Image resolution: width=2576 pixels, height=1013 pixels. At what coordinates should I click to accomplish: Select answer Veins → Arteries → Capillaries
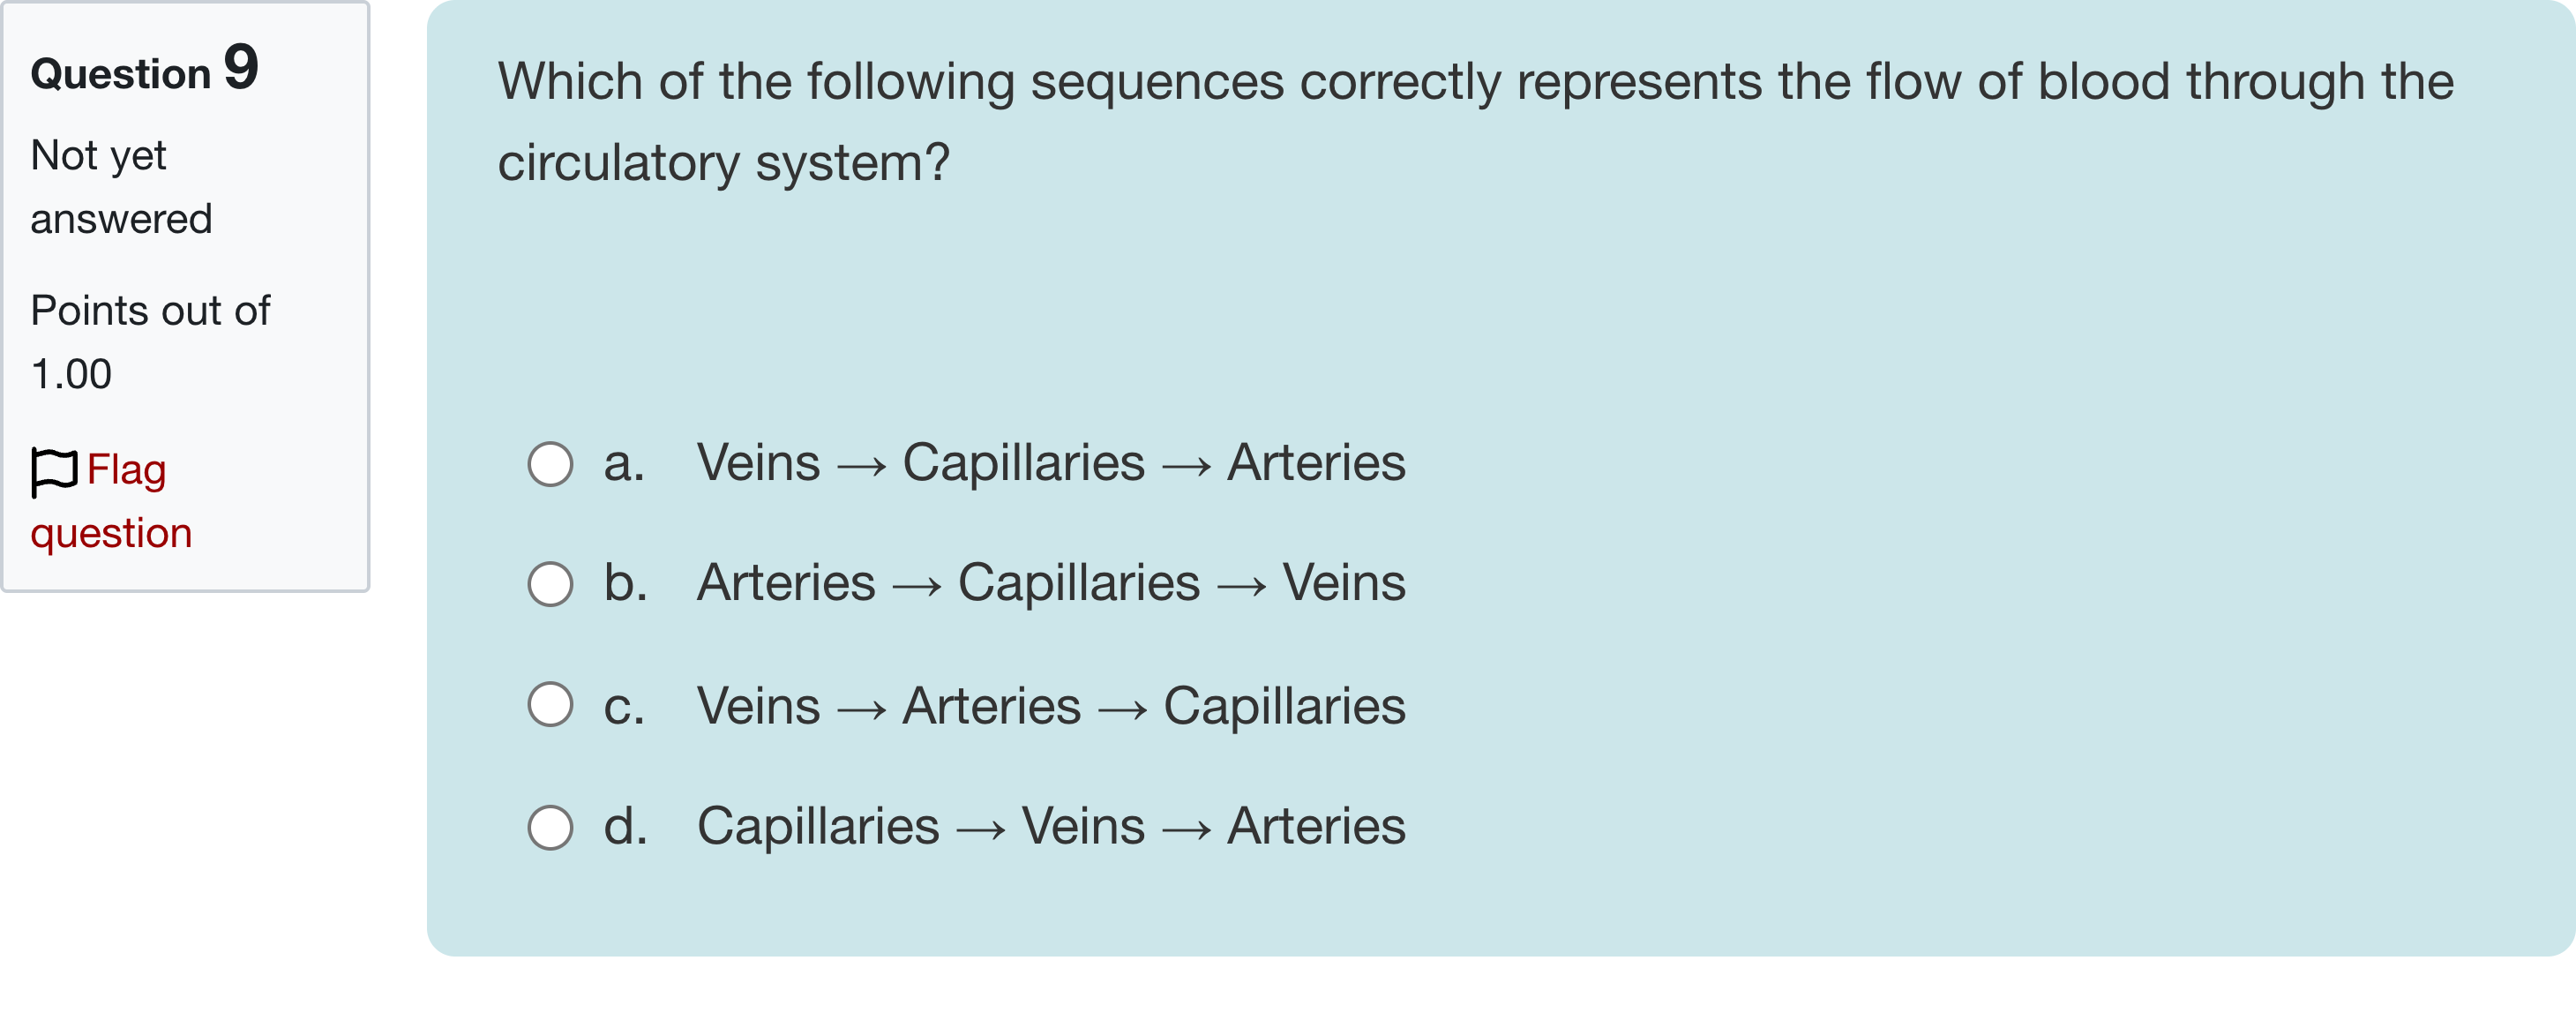(1050, 705)
